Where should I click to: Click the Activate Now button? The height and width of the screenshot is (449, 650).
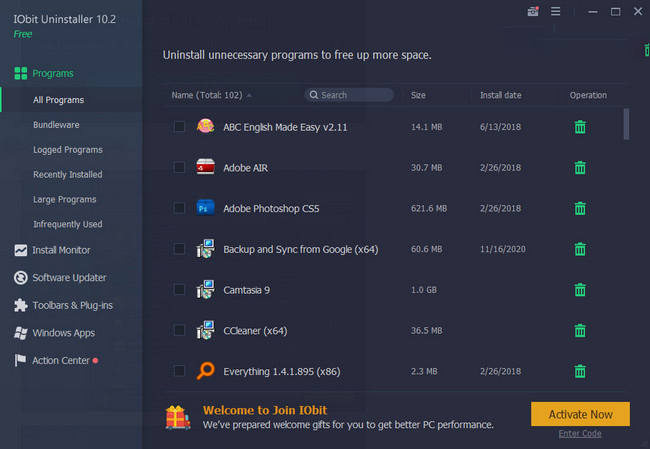(580, 414)
